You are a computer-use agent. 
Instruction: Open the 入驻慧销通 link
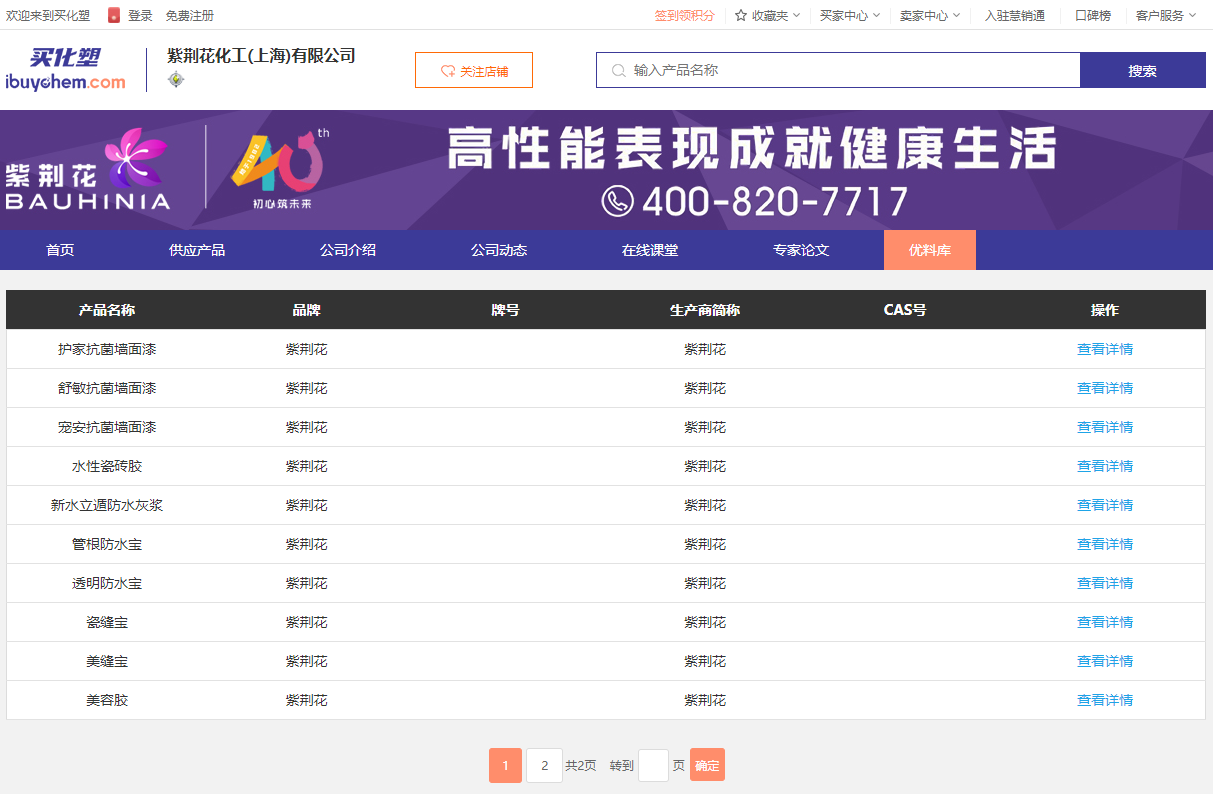click(x=1015, y=15)
